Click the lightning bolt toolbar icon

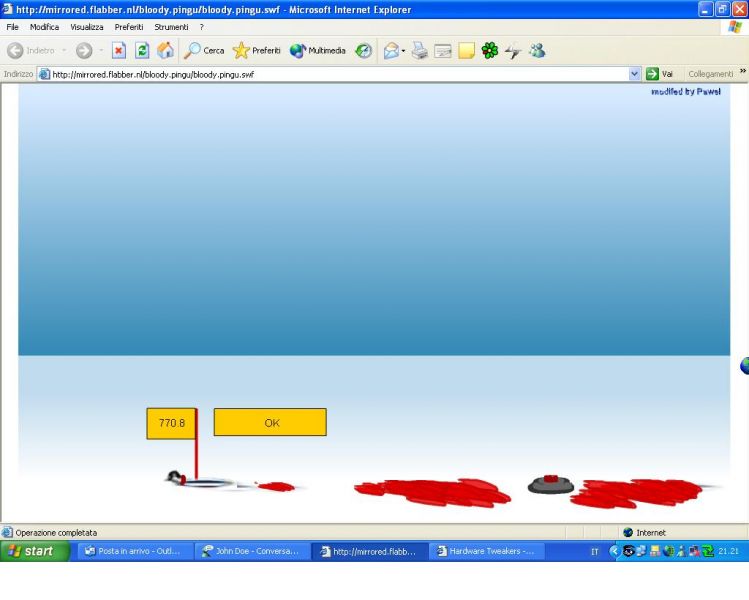(x=513, y=51)
